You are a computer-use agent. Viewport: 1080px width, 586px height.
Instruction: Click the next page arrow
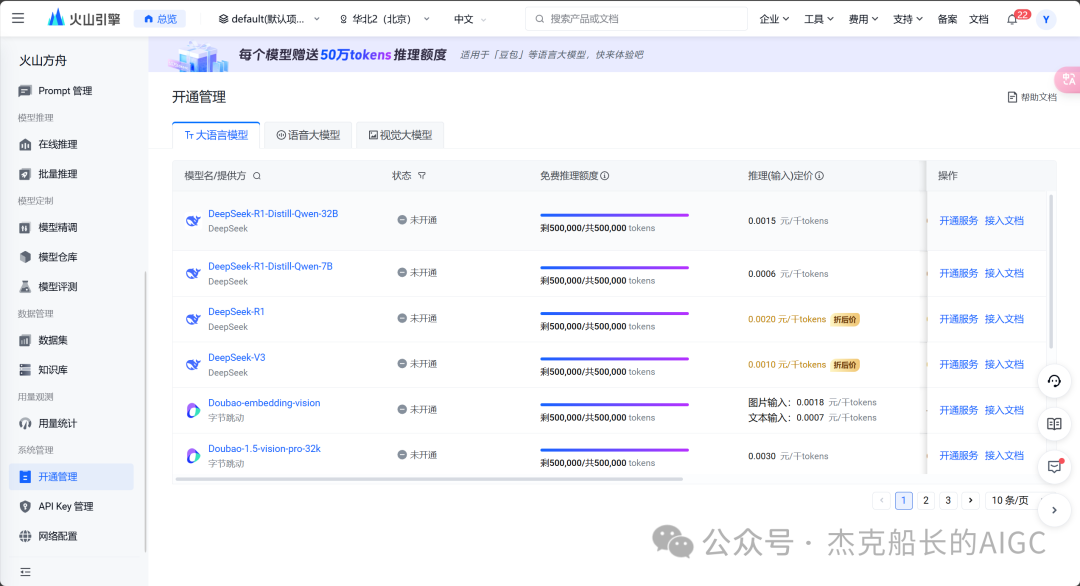(970, 501)
